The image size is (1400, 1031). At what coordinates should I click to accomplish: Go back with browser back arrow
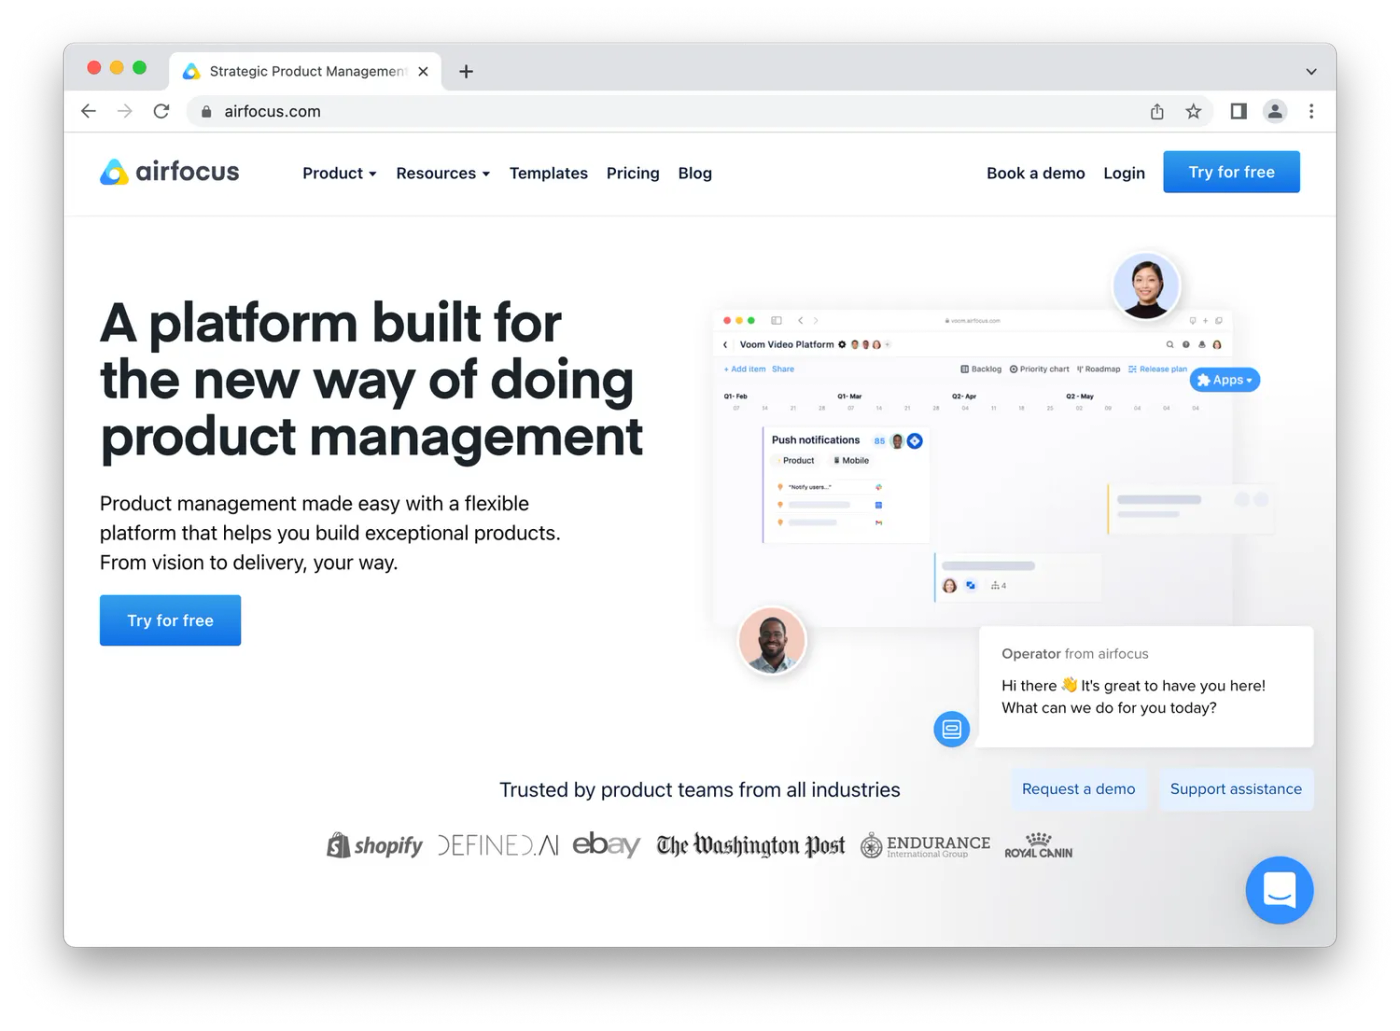pyautogui.click(x=89, y=112)
